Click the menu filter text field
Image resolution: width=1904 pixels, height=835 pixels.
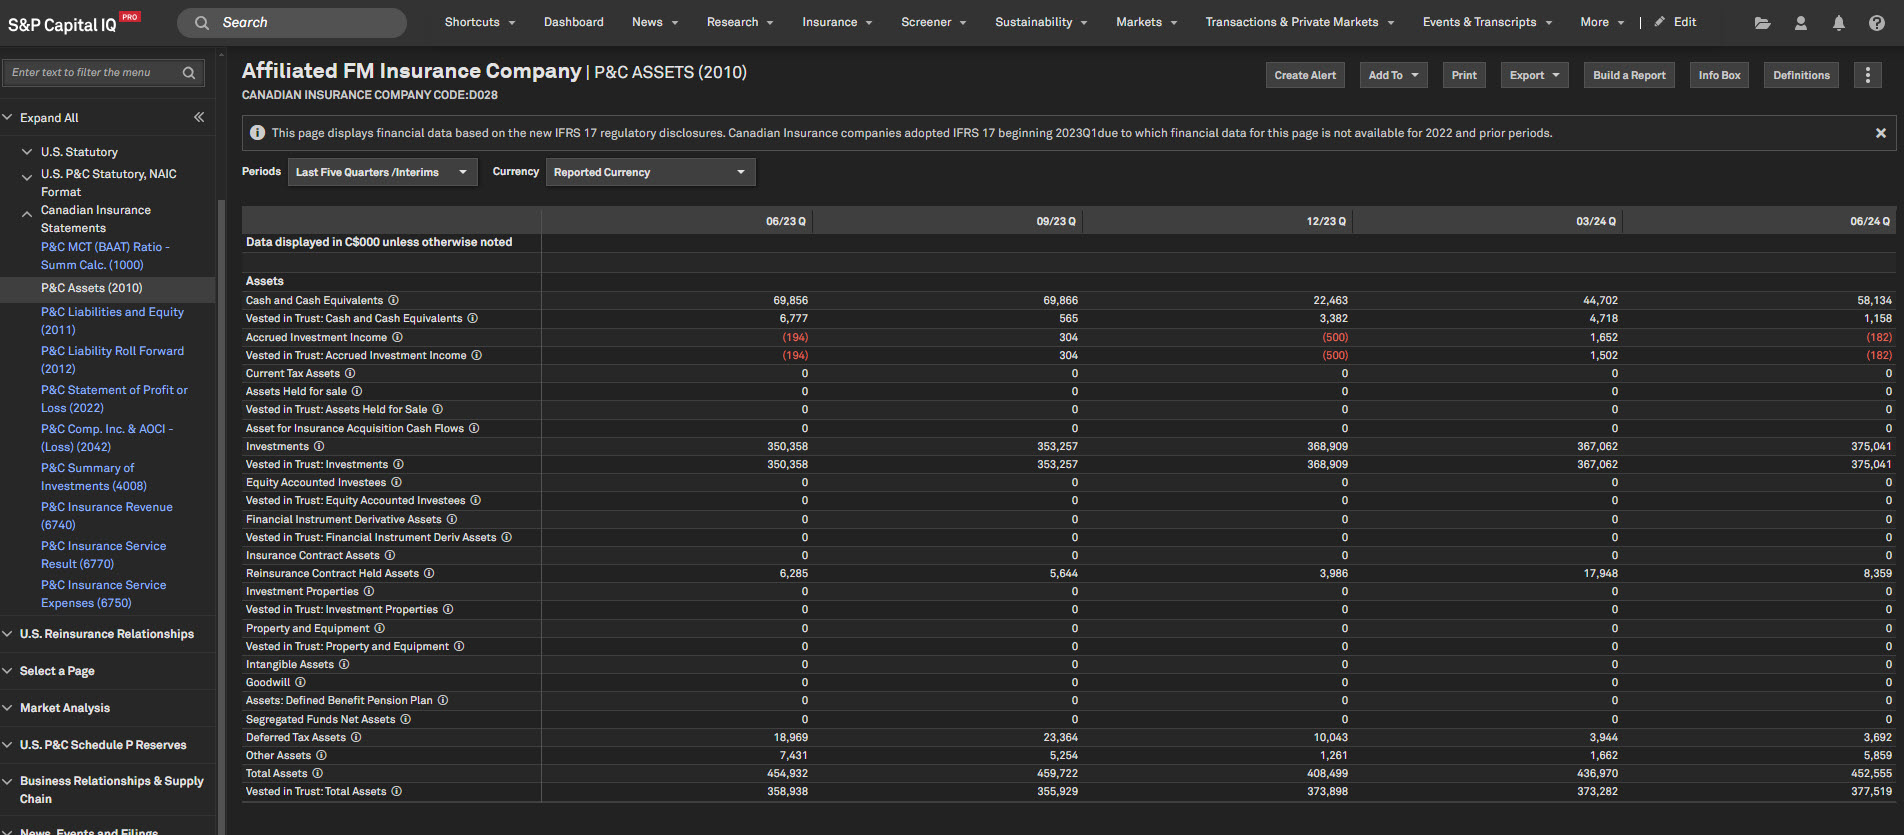(x=92, y=73)
